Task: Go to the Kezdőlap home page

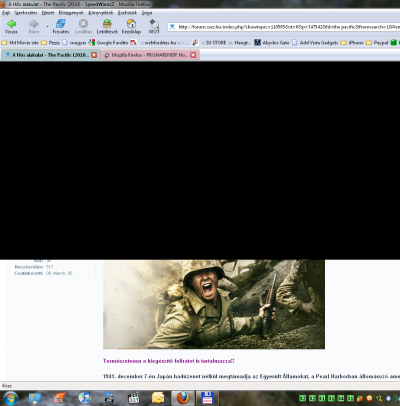Action: click(x=131, y=26)
